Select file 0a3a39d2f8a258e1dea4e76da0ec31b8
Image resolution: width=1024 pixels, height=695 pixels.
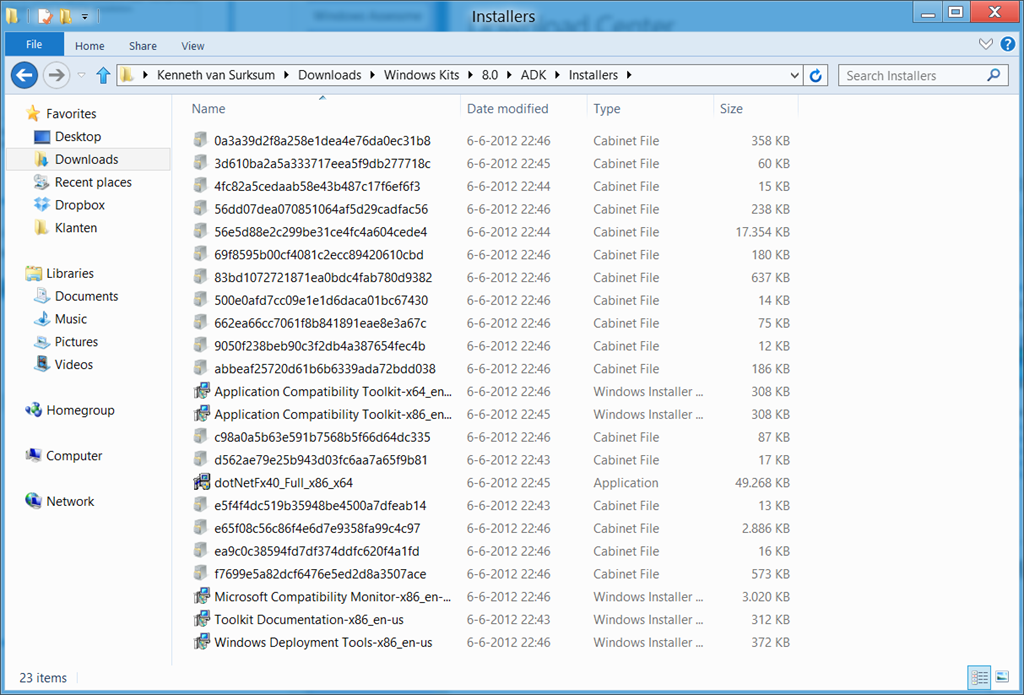(322, 140)
